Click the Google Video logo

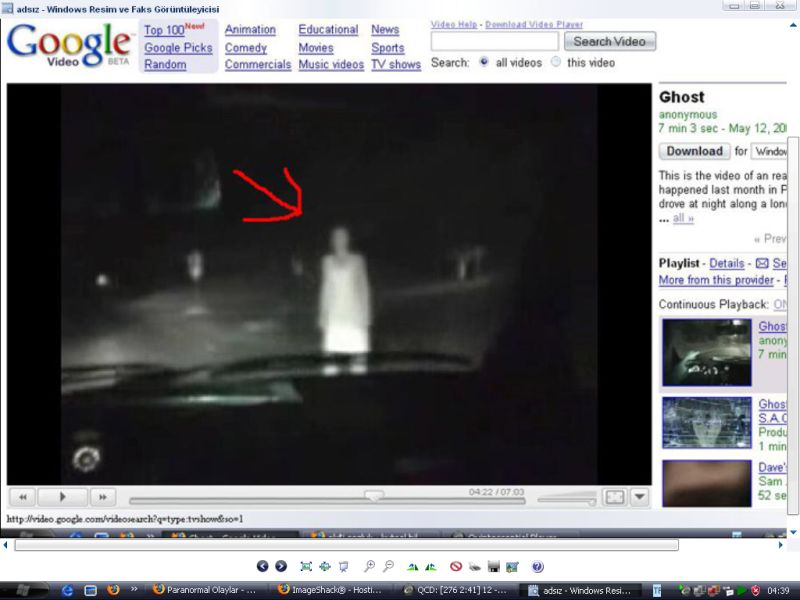pos(69,44)
